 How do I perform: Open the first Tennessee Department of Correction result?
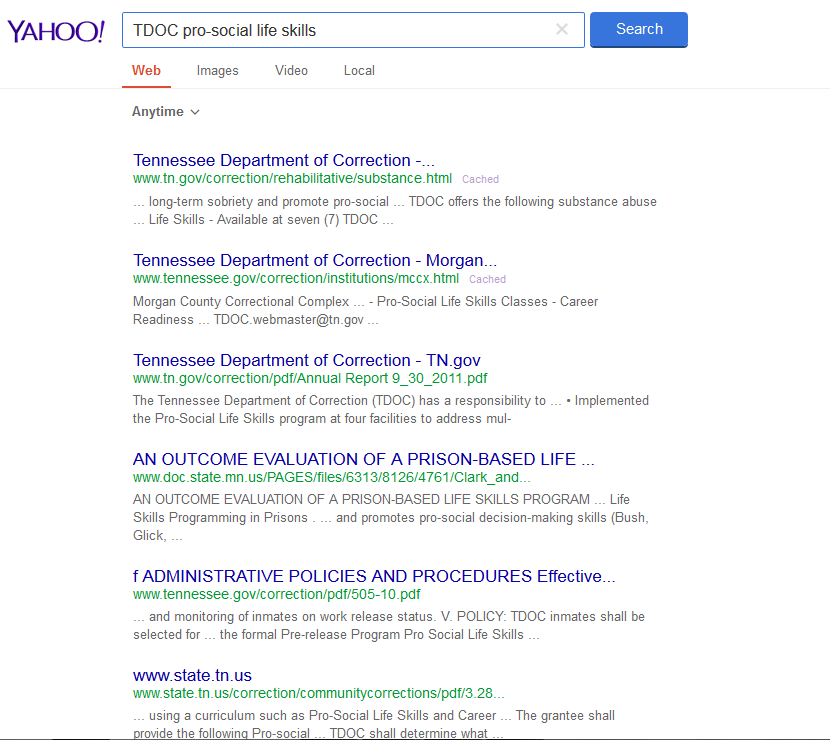coord(284,160)
